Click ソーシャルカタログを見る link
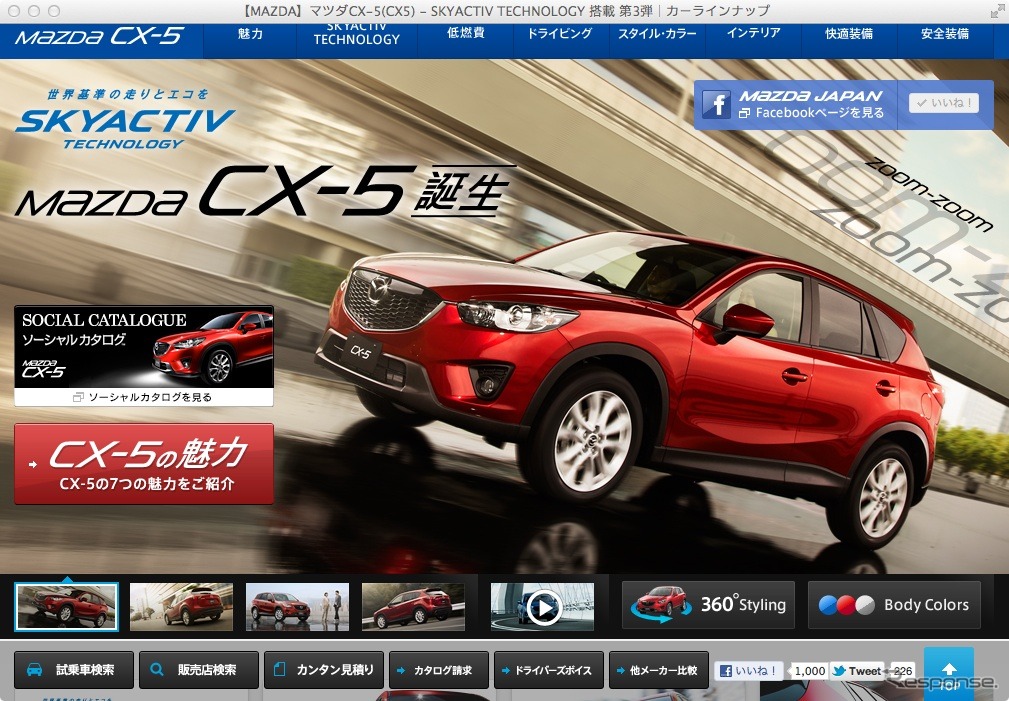The width and height of the screenshot is (1009, 701). pyautogui.click(x=143, y=397)
